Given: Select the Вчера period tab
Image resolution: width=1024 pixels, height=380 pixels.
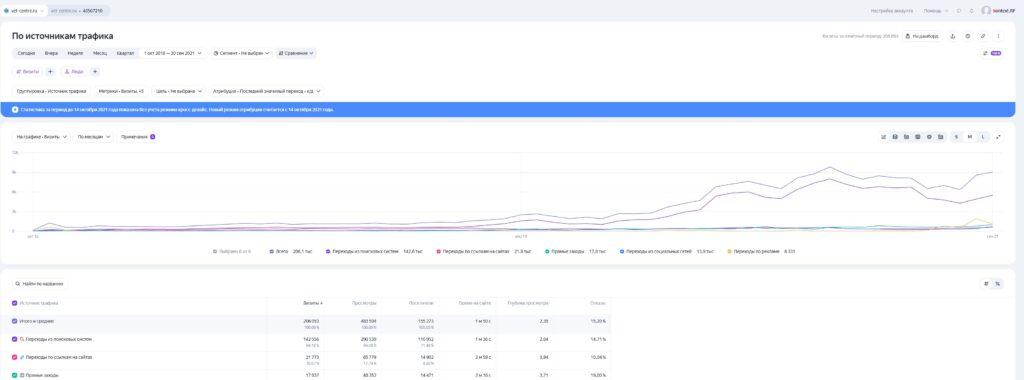Looking at the screenshot, I should [x=51, y=54].
